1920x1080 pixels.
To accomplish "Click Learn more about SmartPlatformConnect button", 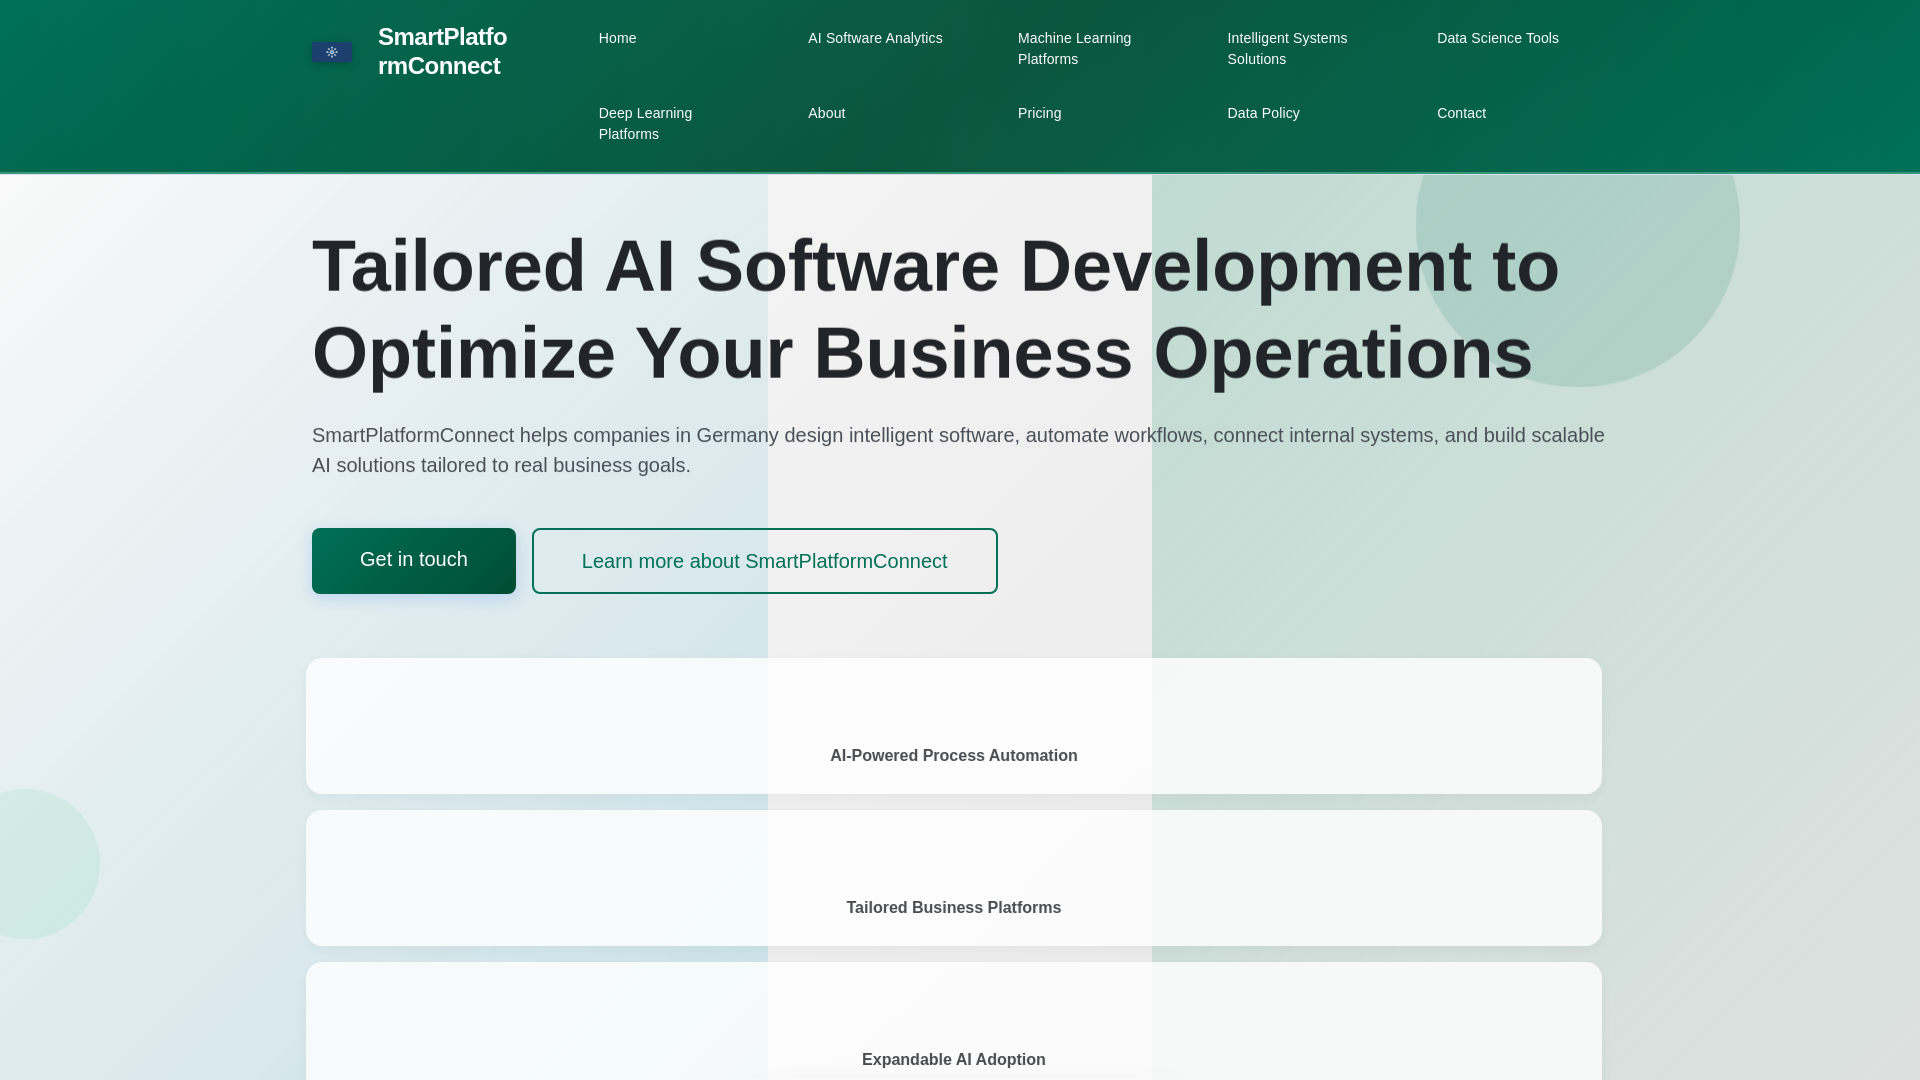I will click(765, 561).
